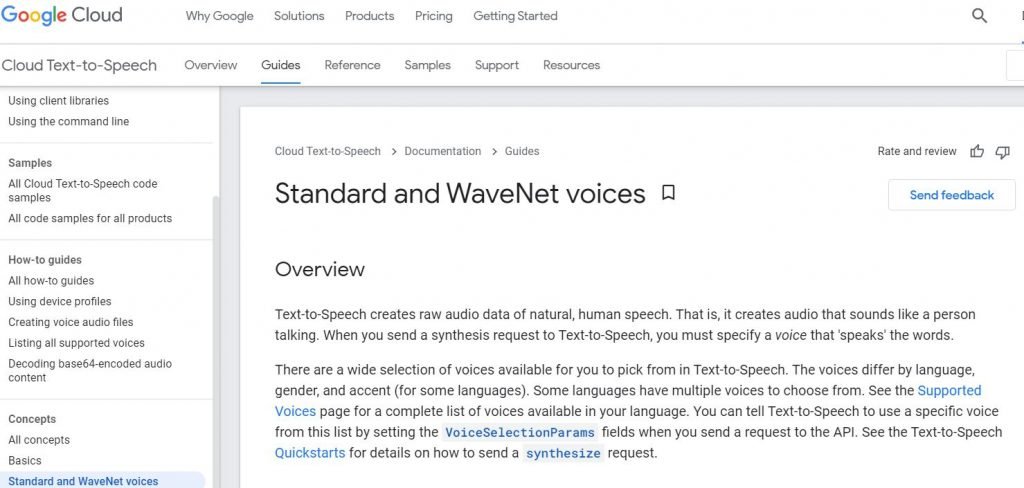1024x488 pixels.
Task: Select Listing all supported voices in sidebar
Action: [76, 343]
